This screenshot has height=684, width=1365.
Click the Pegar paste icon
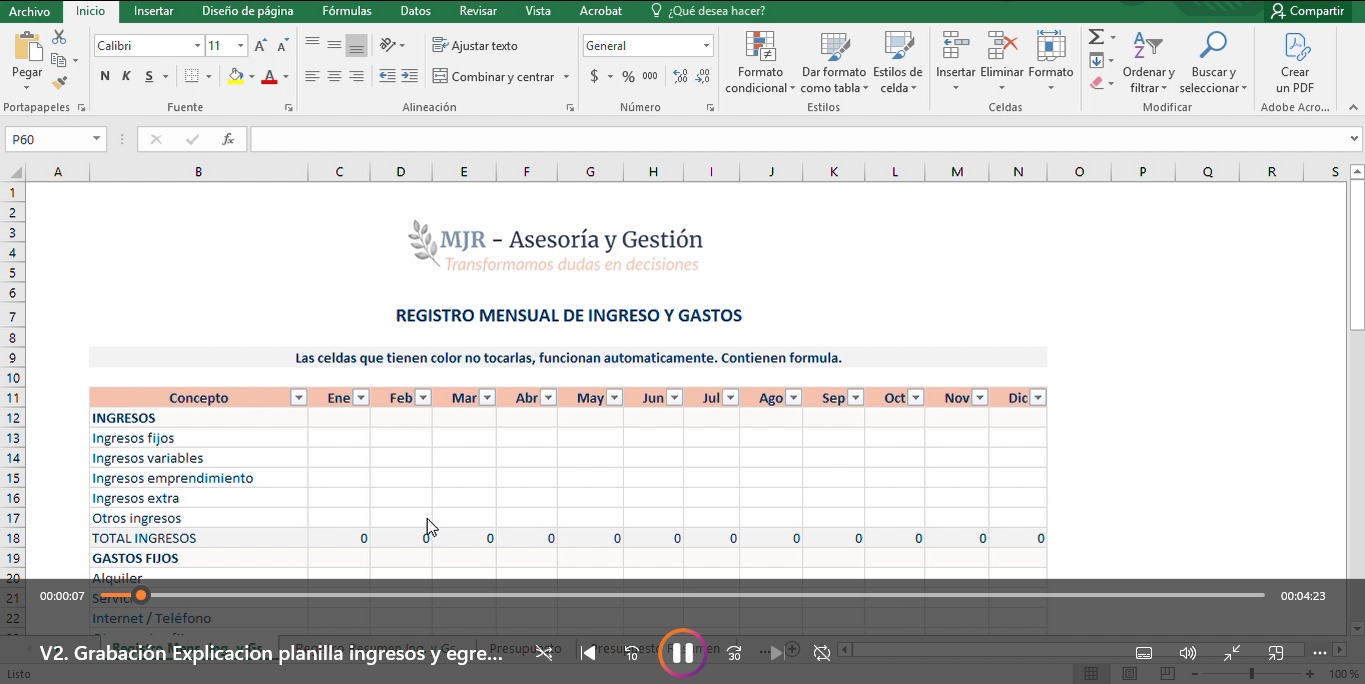[28, 48]
